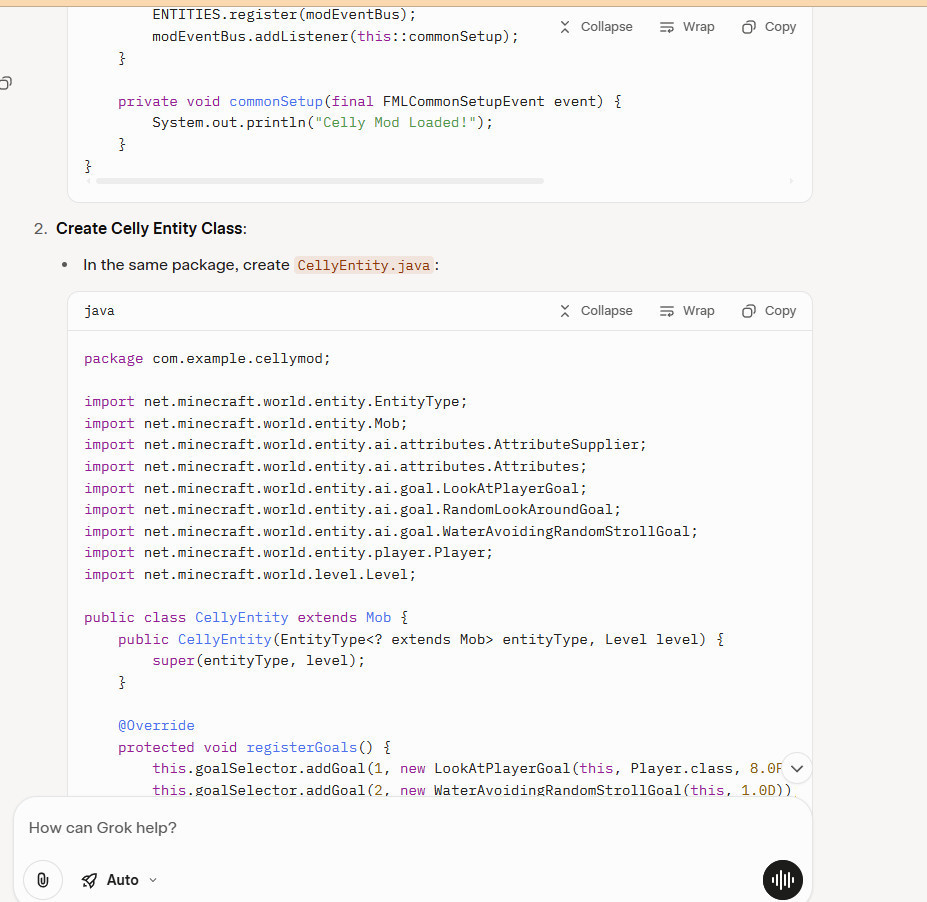The width and height of the screenshot is (927, 902).
Task: Collapse the first code block at top
Action: (596, 27)
